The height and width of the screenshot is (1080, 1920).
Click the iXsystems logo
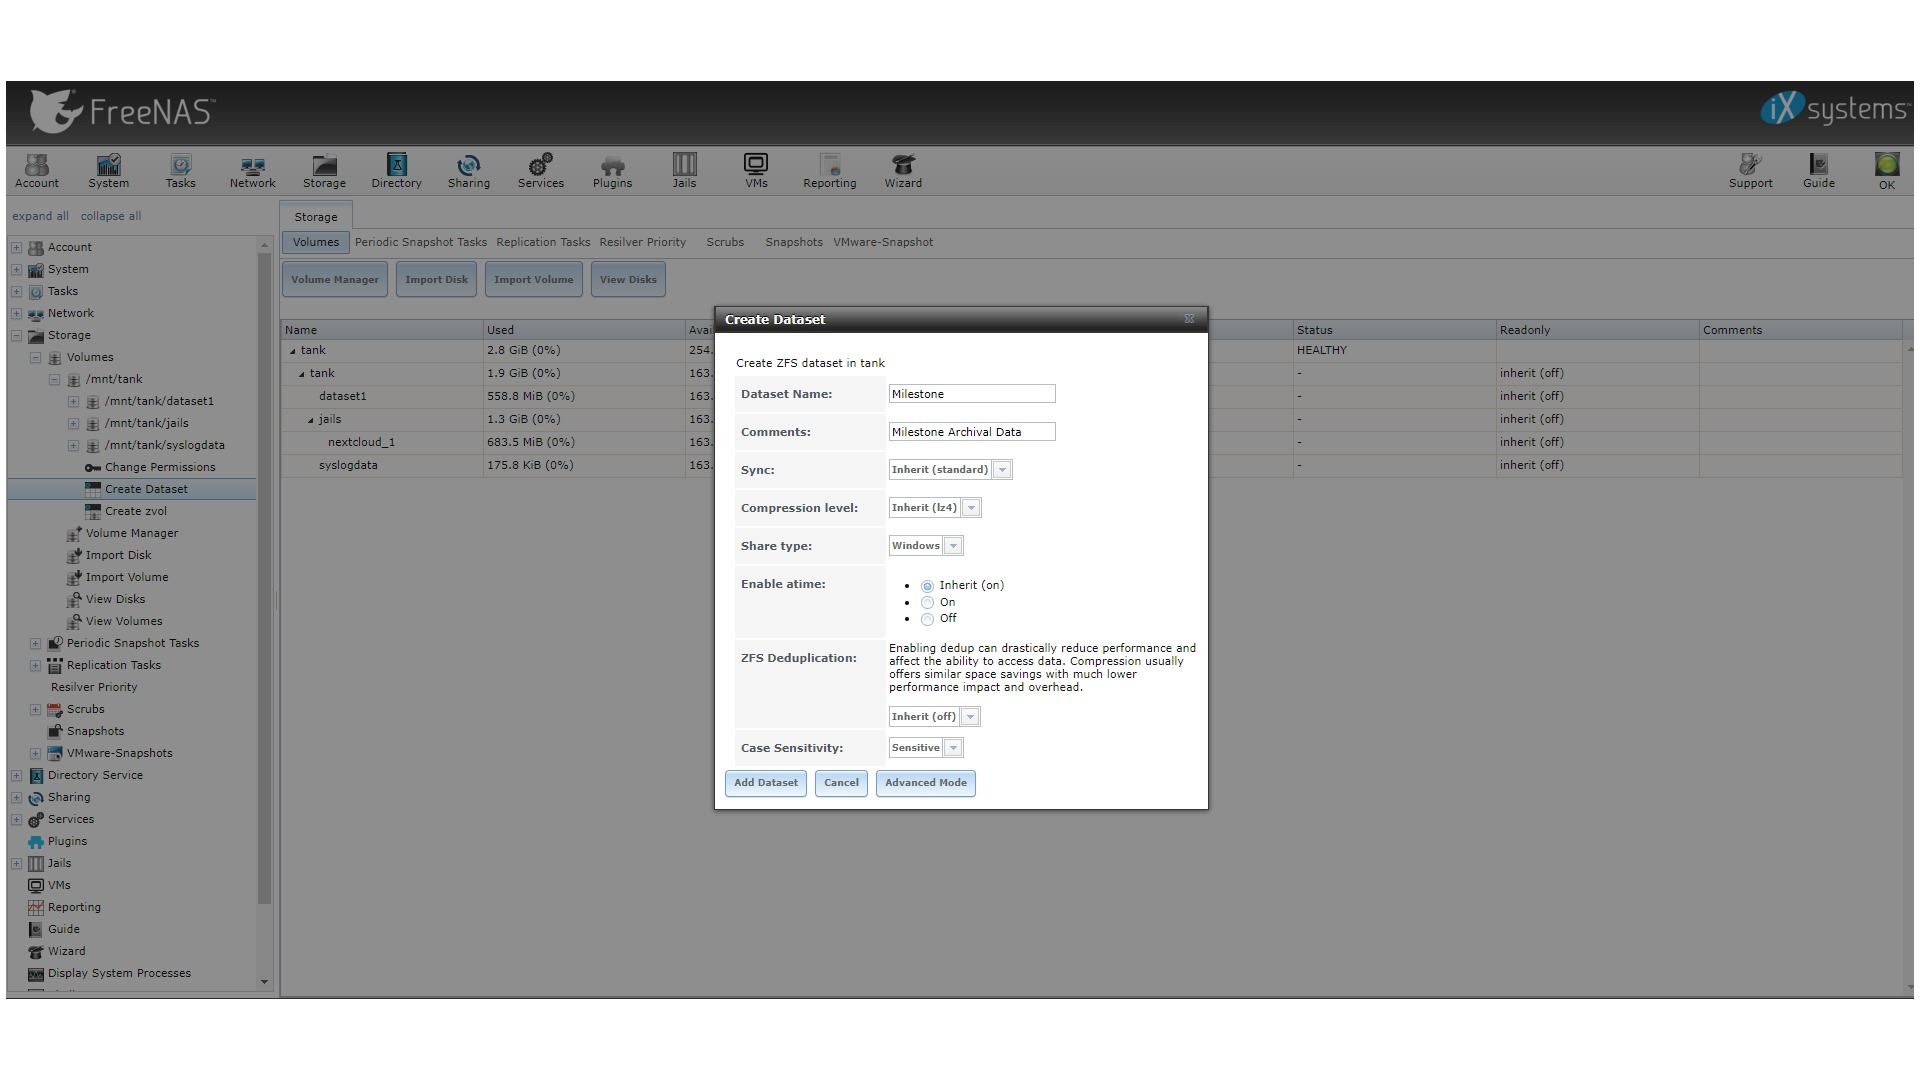[x=1834, y=108]
